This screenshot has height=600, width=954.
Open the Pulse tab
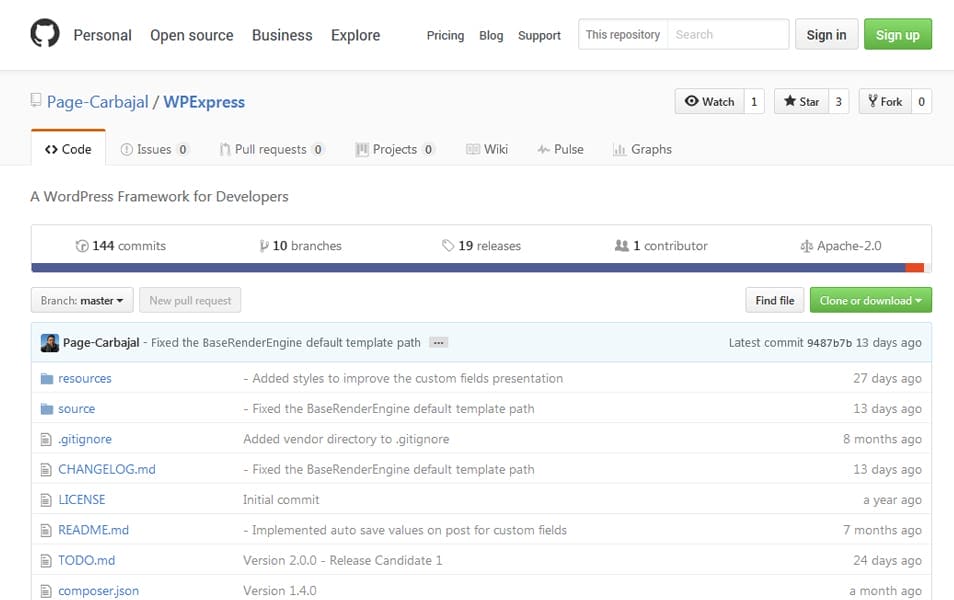tap(560, 149)
